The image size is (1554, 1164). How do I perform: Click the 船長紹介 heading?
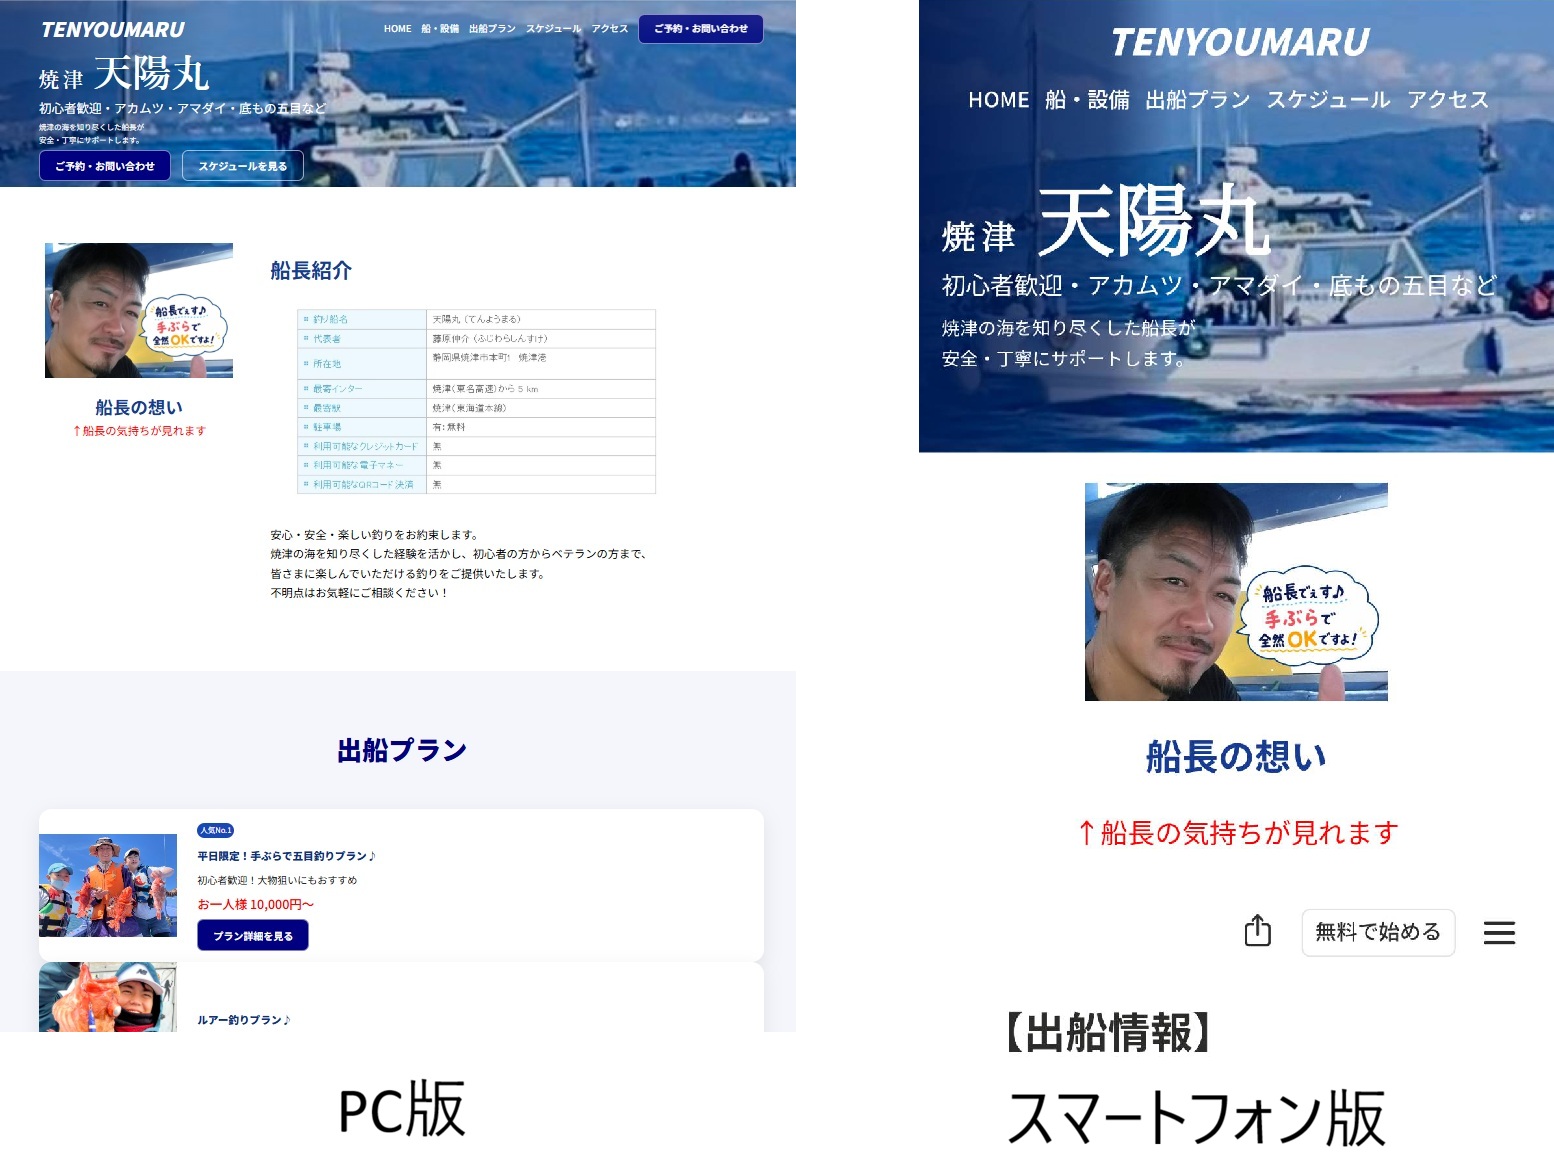(x=311, y=270)
